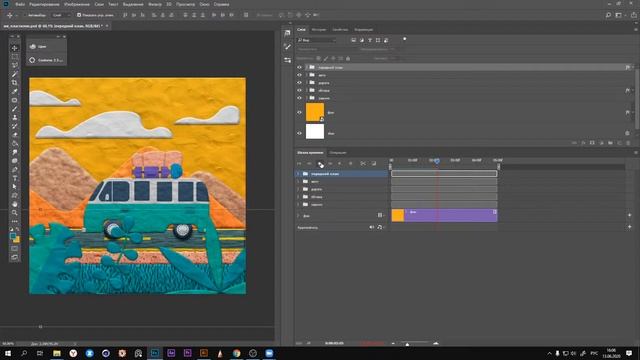This screenshot has width=640, height=360.
Task: Select the Pen tool
Action: coord(15,169)
